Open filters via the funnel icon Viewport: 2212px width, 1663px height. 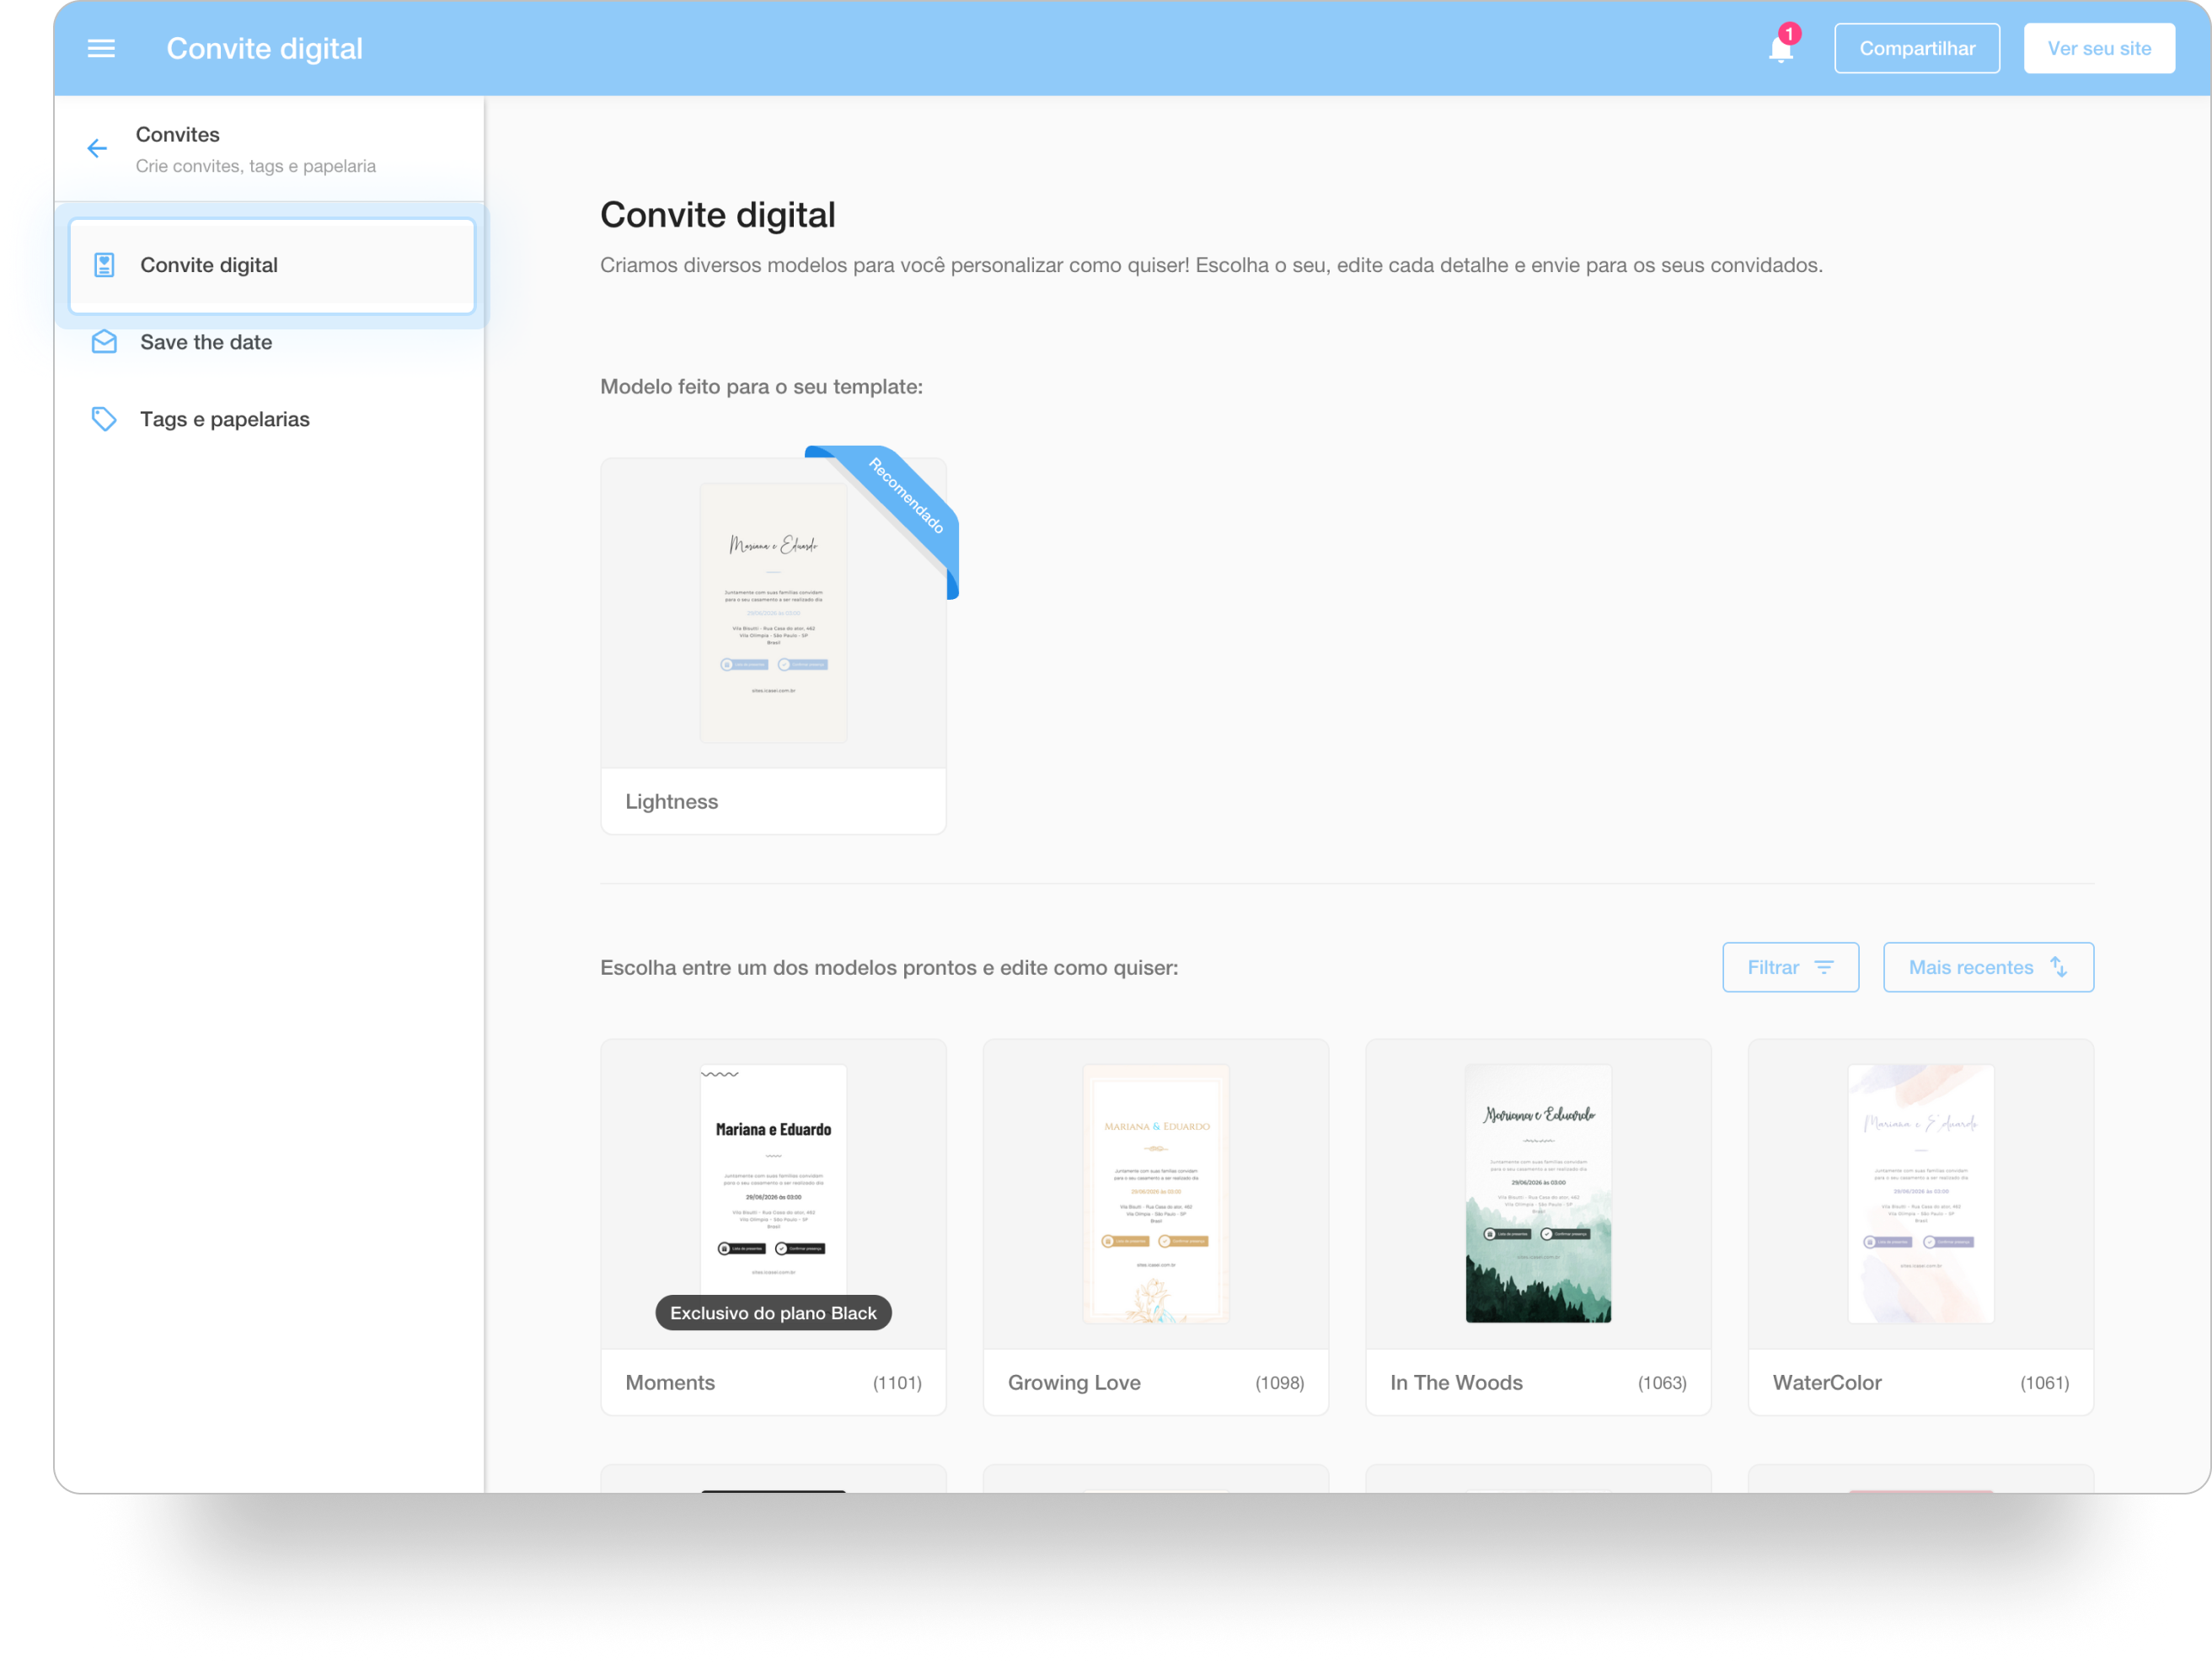[1827, 967]
